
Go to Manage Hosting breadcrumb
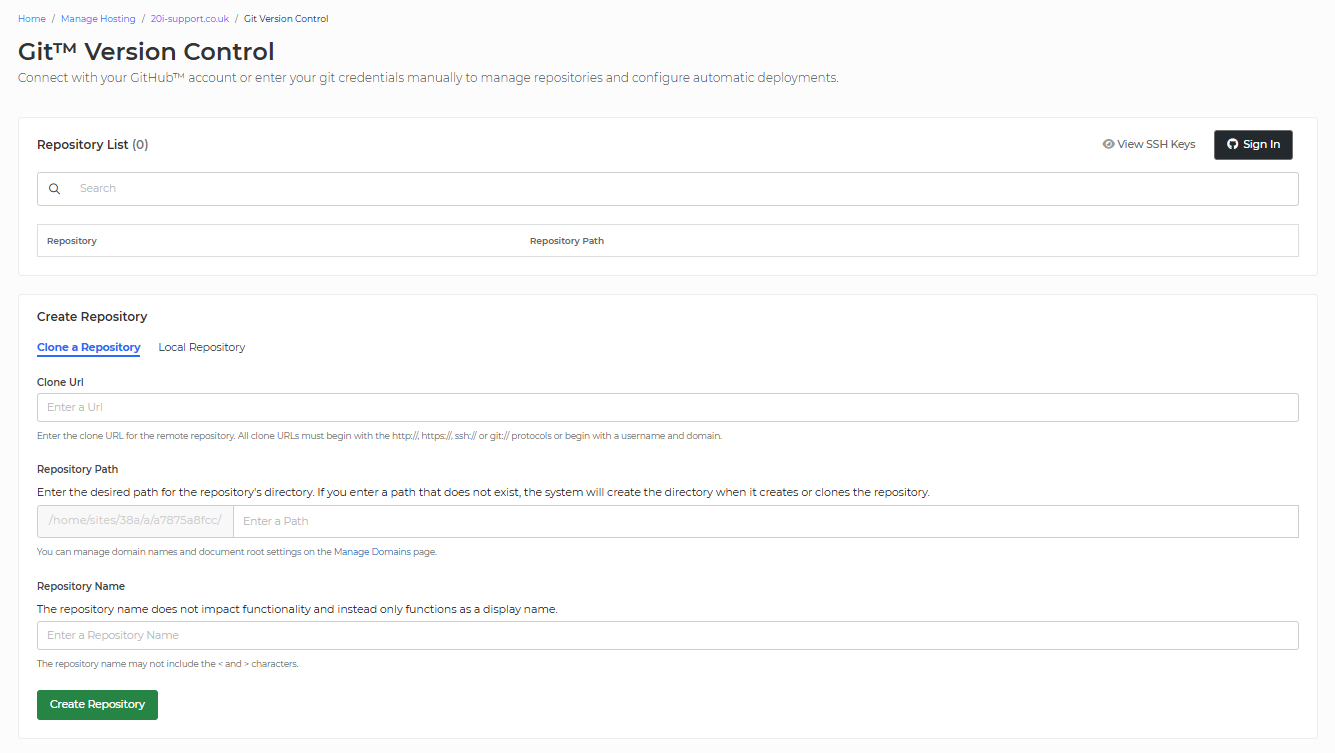tap(98, 19)
